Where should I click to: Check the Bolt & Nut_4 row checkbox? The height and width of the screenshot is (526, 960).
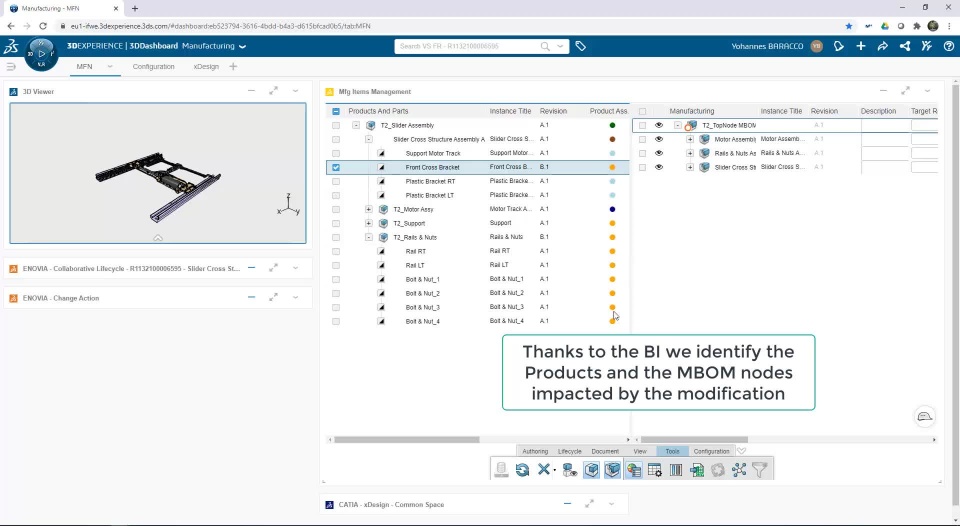[336, 321]
